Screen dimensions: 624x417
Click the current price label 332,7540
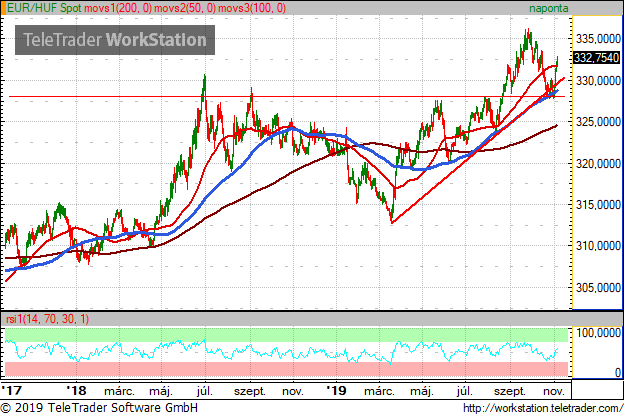(596, 58)
